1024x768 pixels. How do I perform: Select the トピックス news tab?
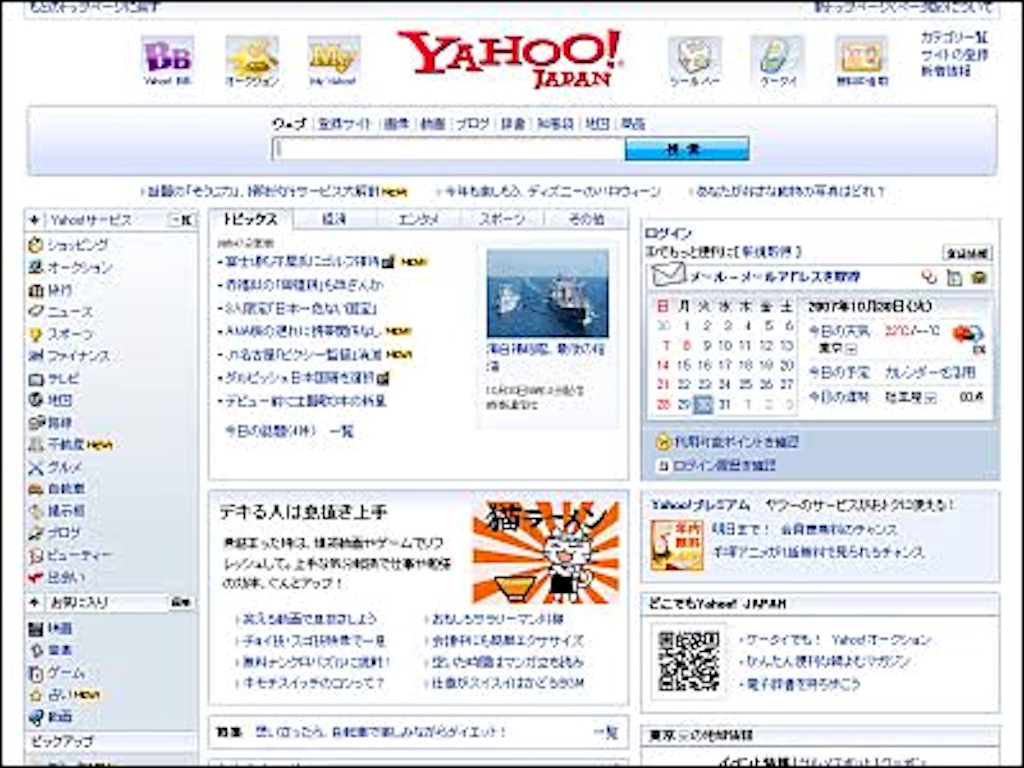[251, 219]
